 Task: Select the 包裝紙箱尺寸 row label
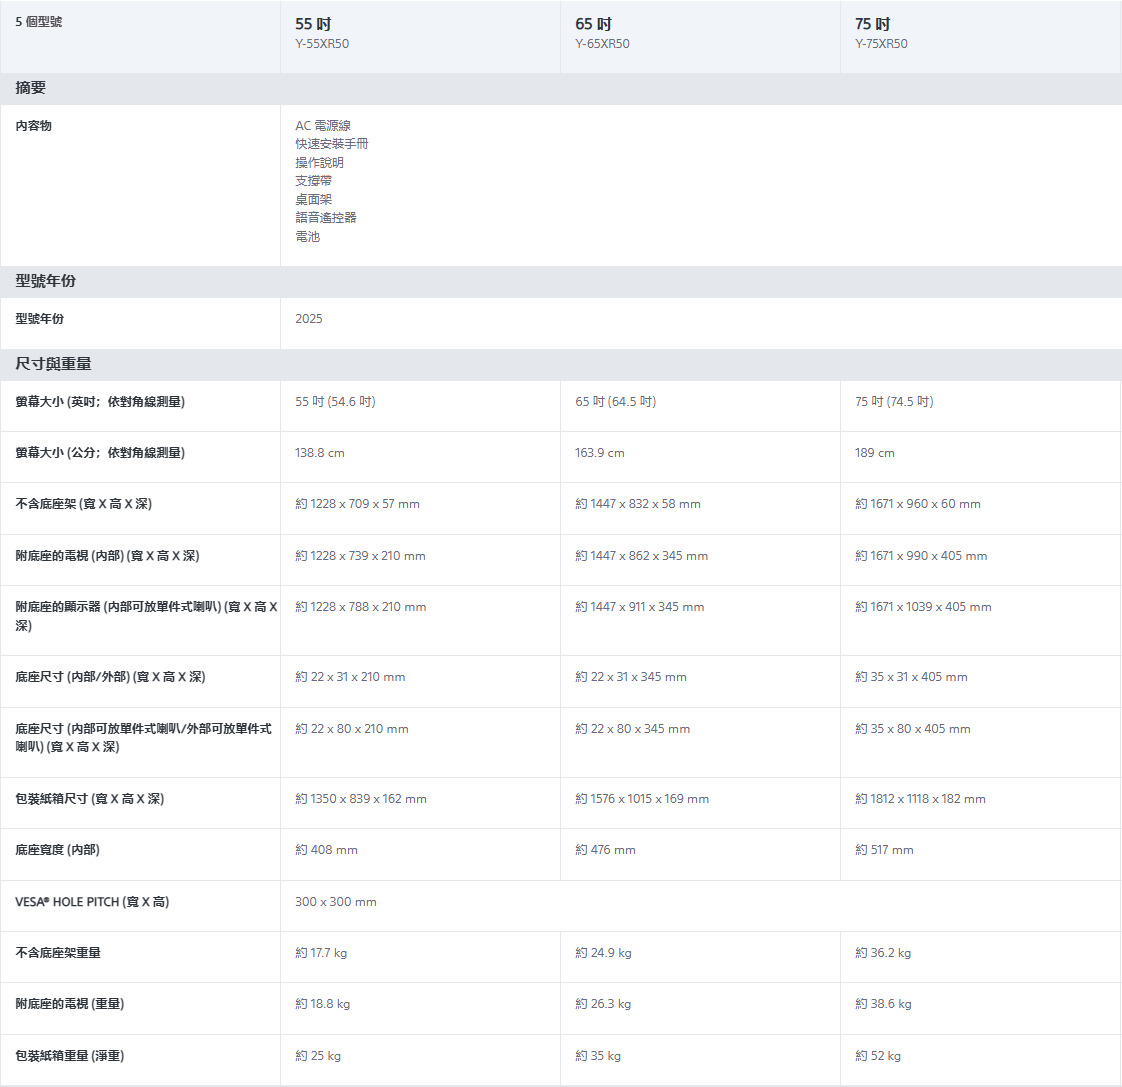coord(90,799)
